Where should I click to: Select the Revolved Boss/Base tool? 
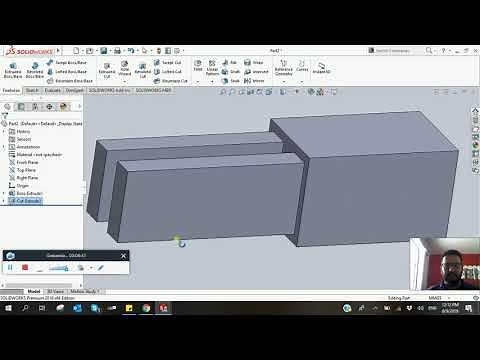tap(35, 70)
